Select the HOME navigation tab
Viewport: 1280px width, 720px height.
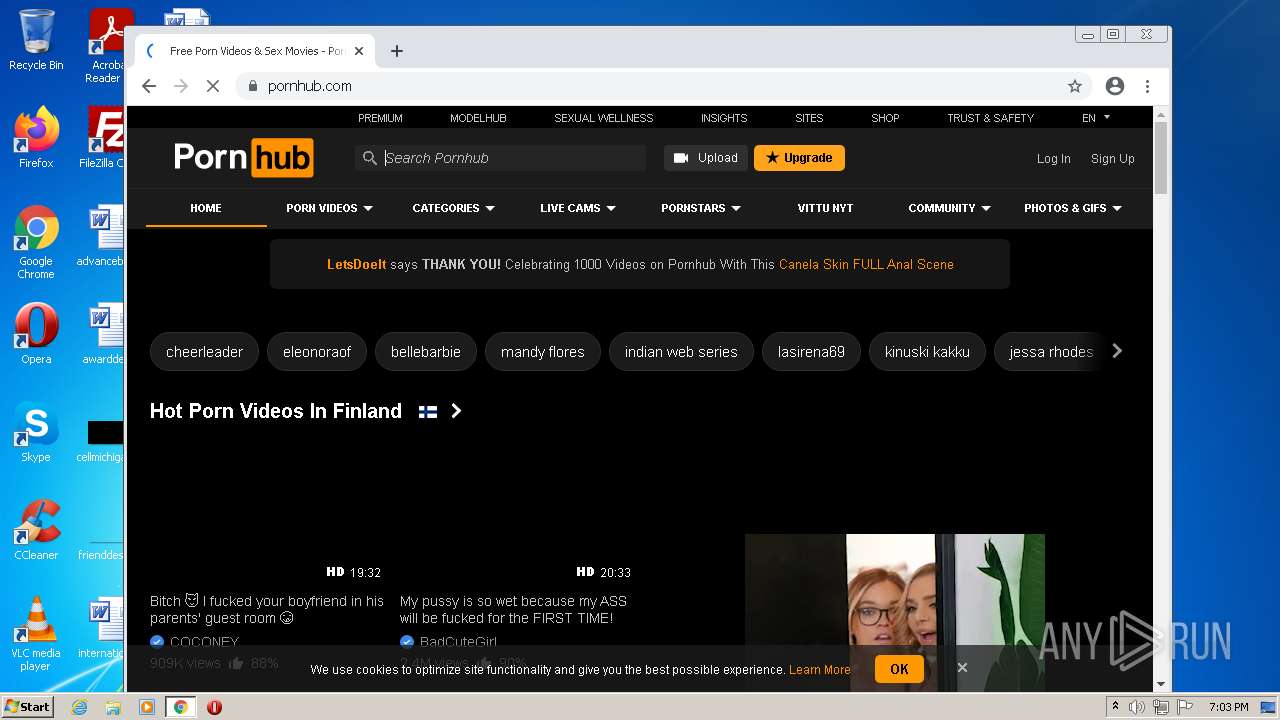point(206,208)
